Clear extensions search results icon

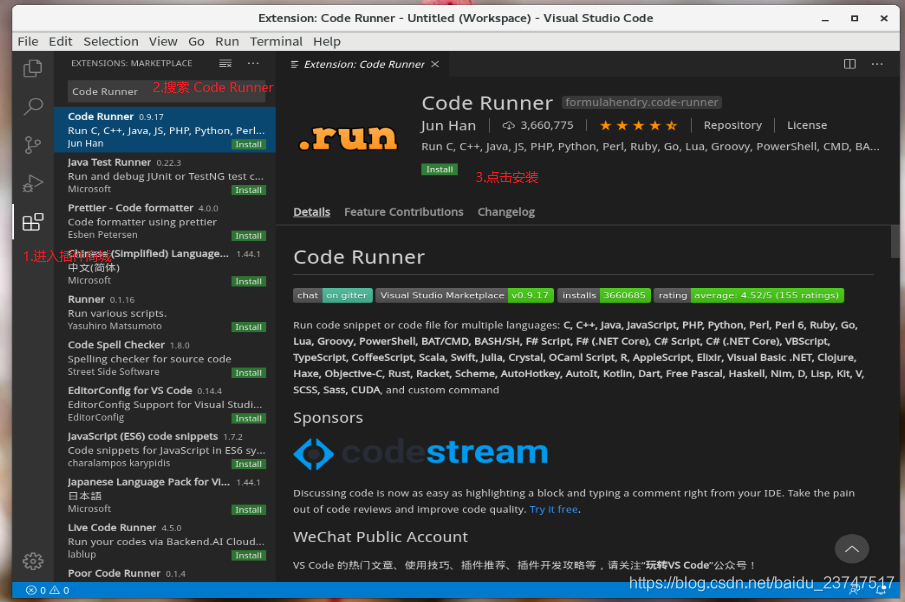pyautogui.click(x=225, y=63)
